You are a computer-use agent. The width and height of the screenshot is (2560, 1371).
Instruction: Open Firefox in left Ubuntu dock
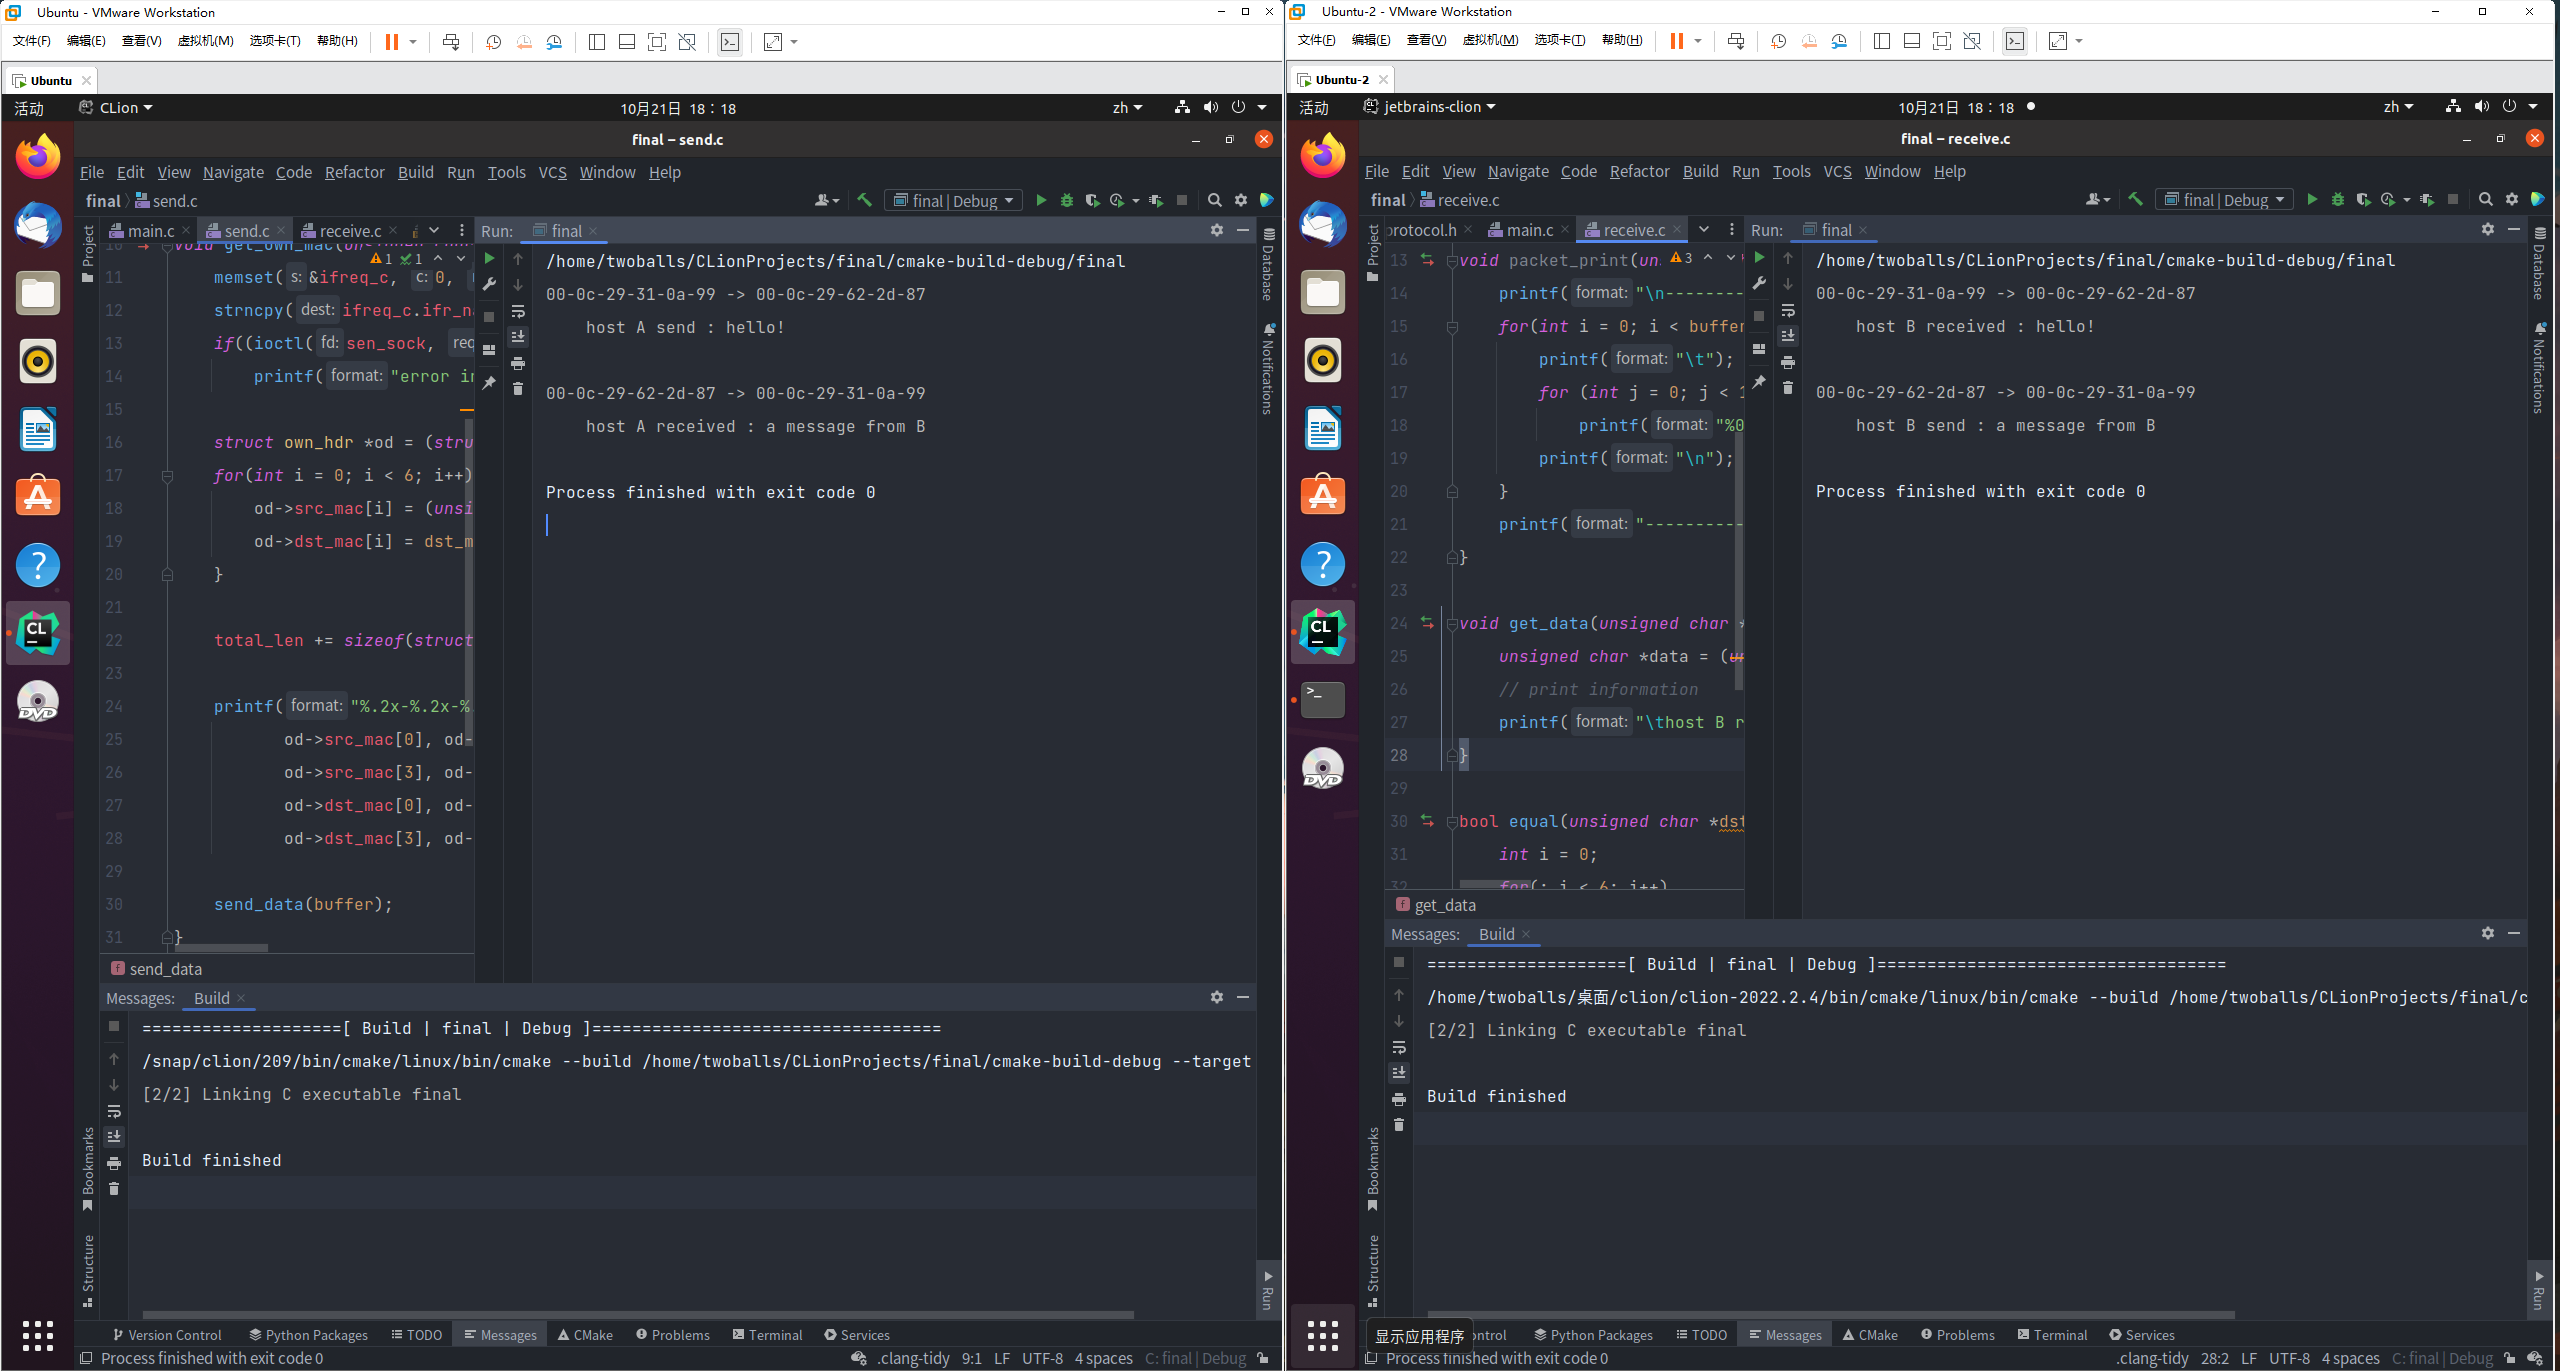click(38, 157)
